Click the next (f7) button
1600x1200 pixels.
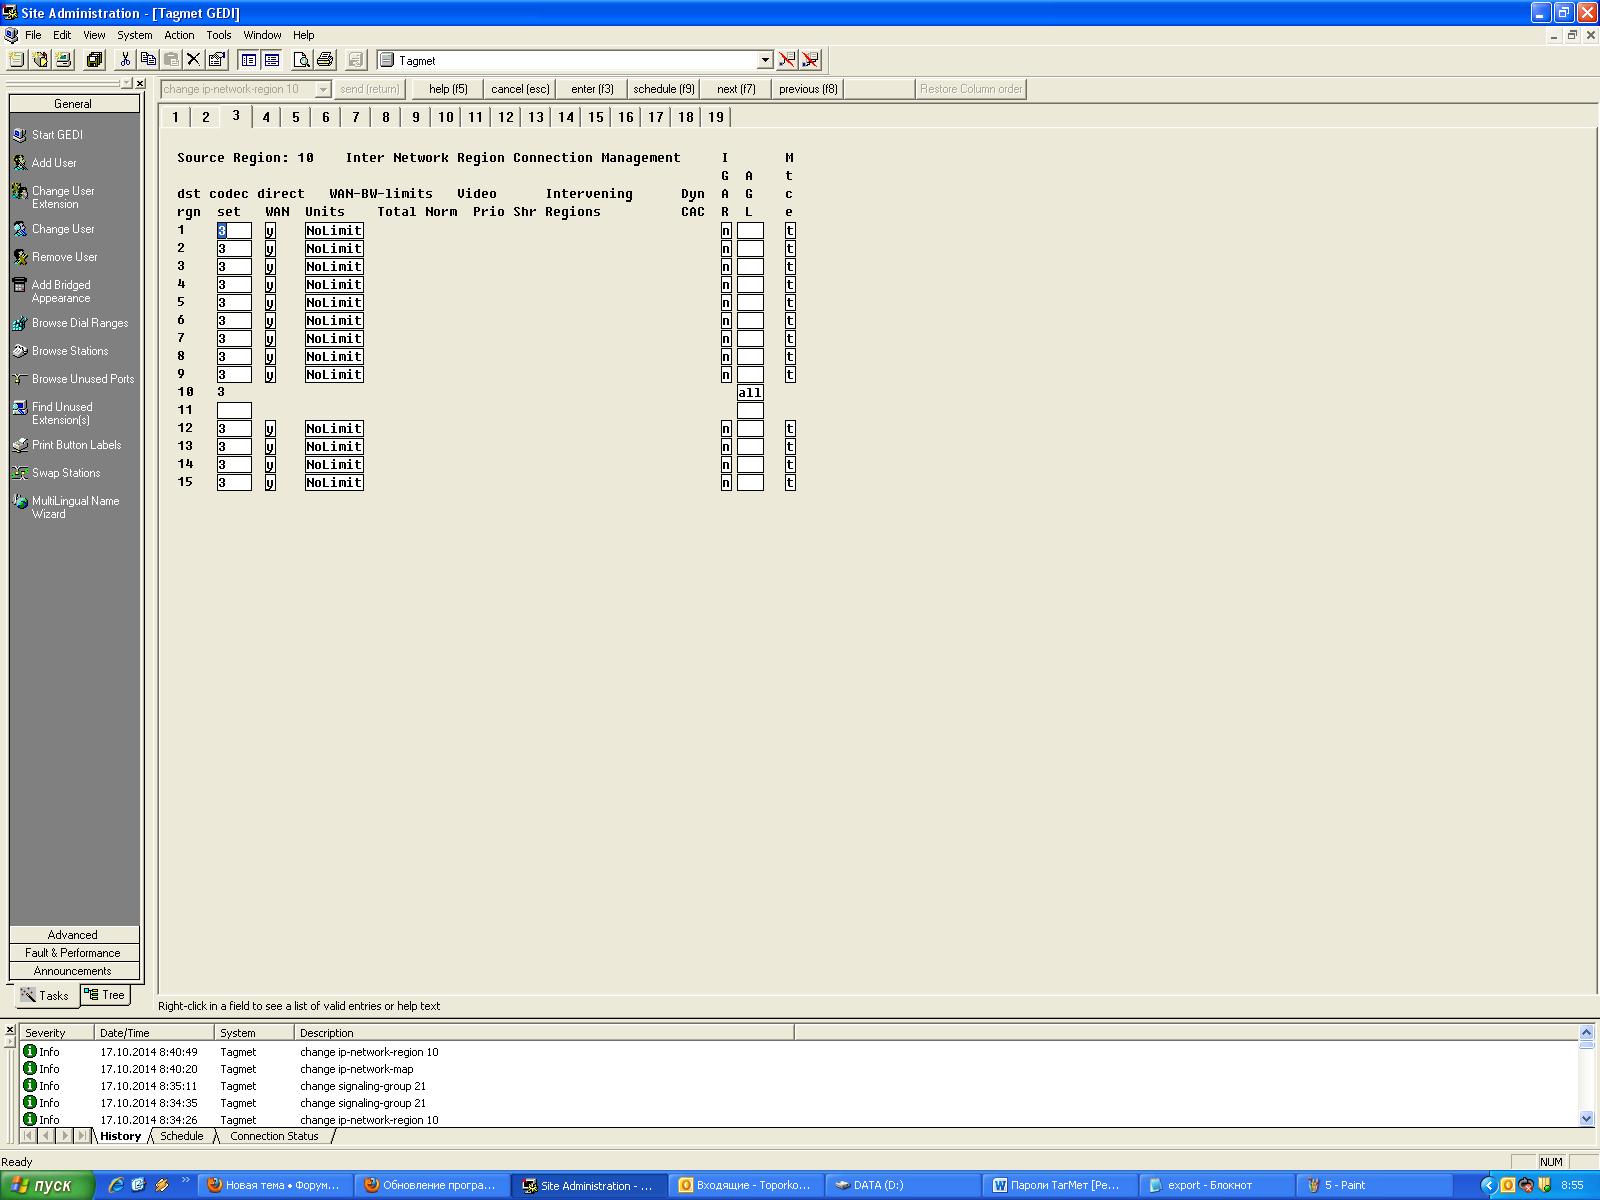tap(736, 89)
